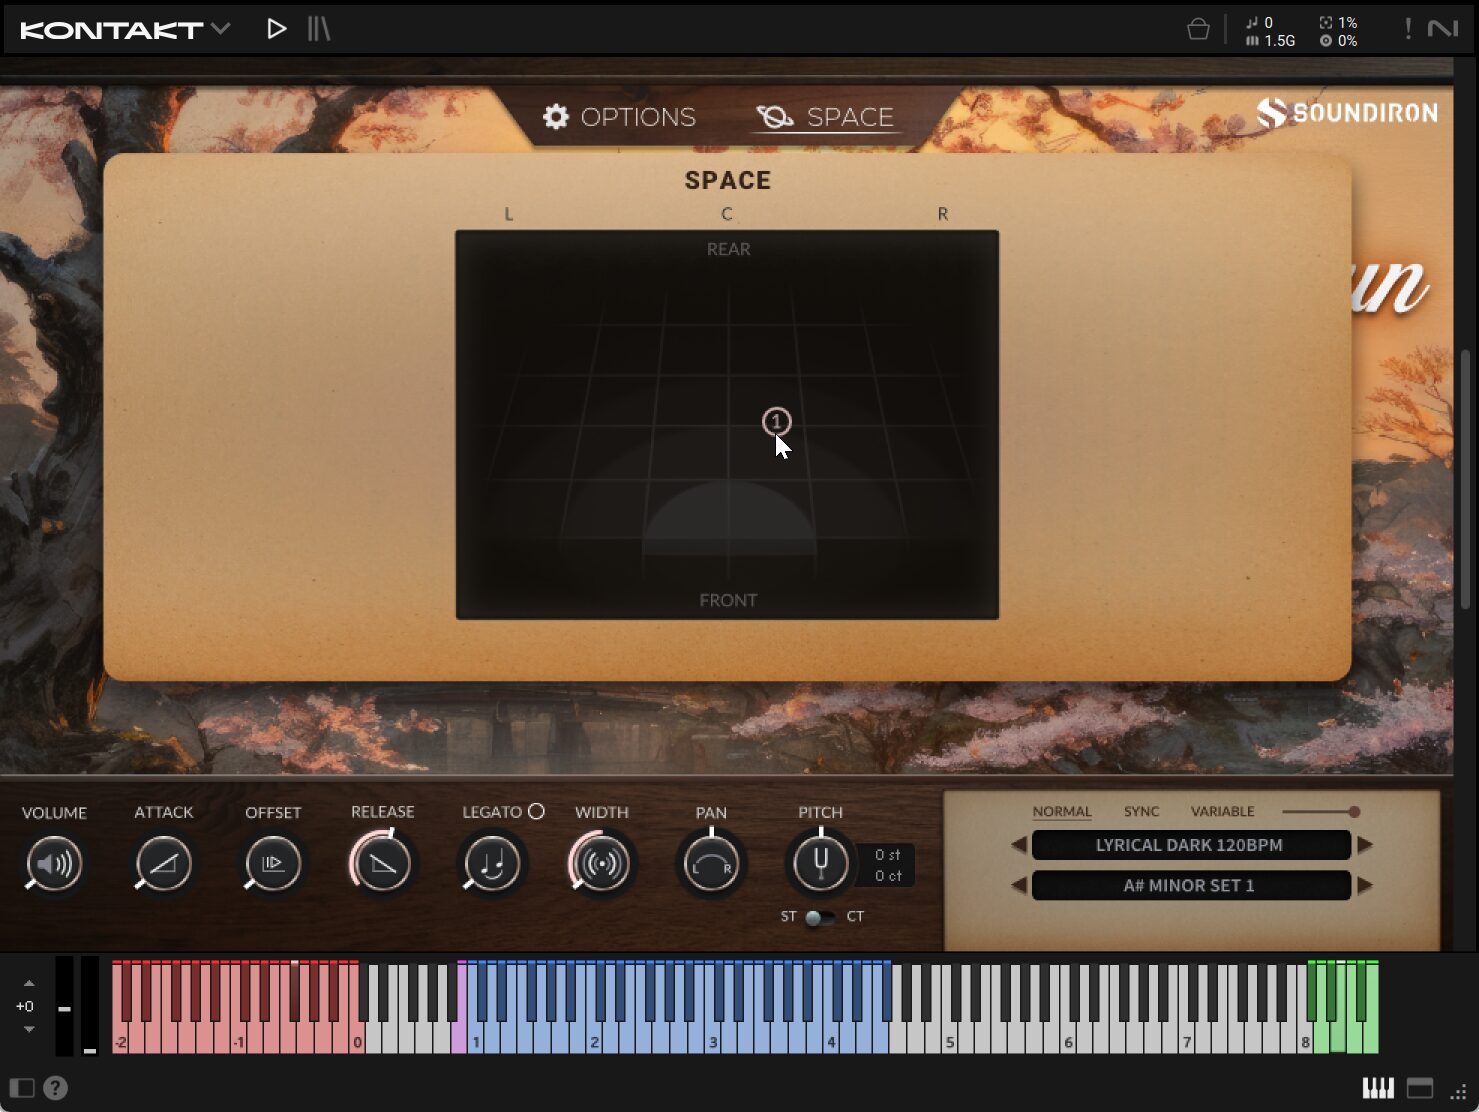Click the help question mark button
Screen dimensions: 1479x1112
(56, 1088)
